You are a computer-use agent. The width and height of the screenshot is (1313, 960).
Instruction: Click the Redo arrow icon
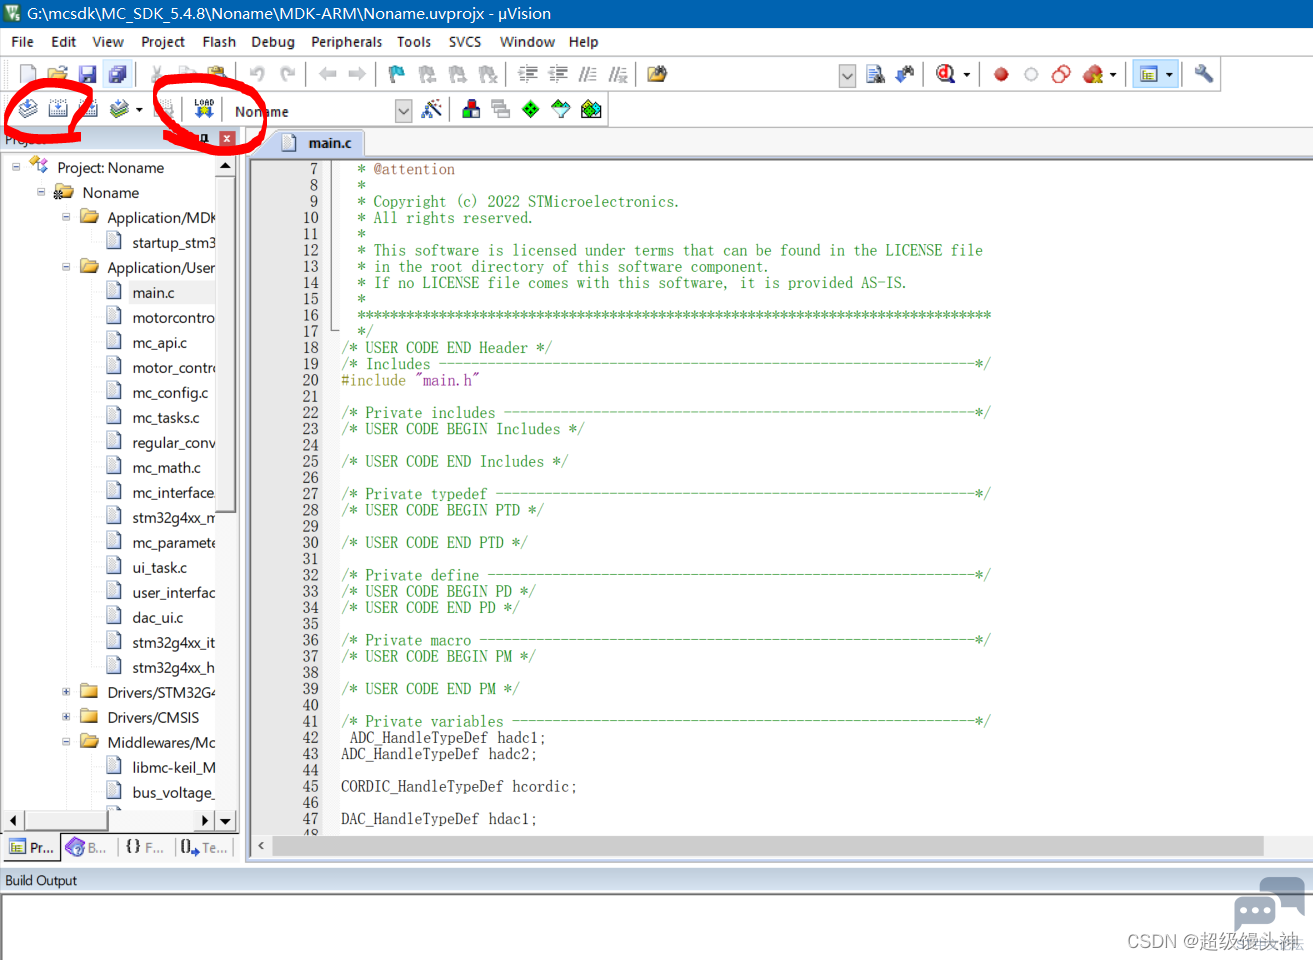(x=288, y=74)
